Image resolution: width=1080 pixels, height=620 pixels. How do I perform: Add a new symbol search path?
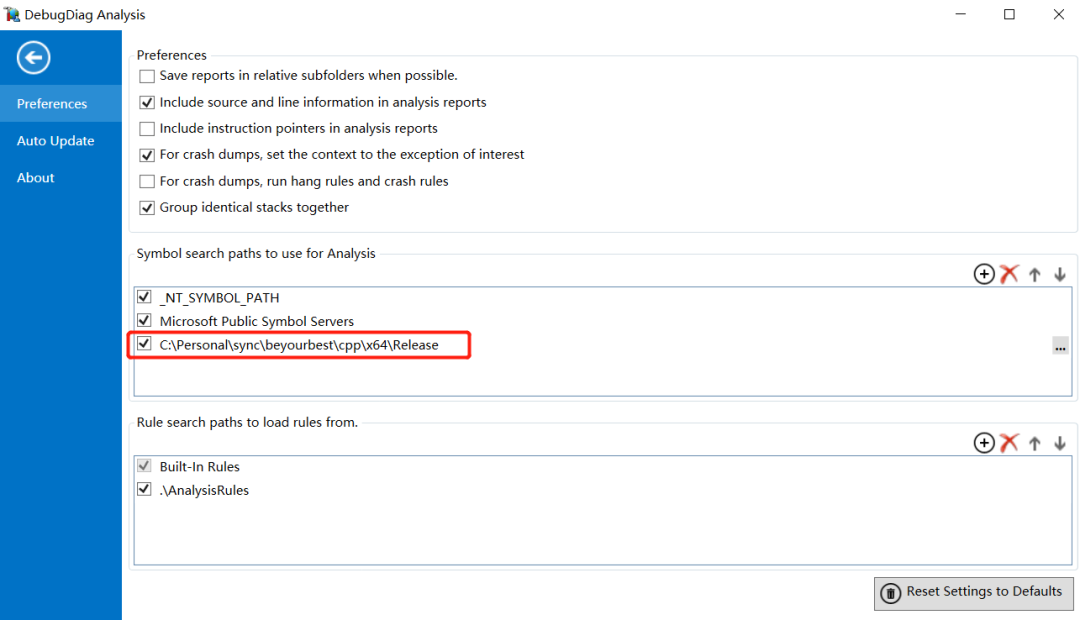984,274
